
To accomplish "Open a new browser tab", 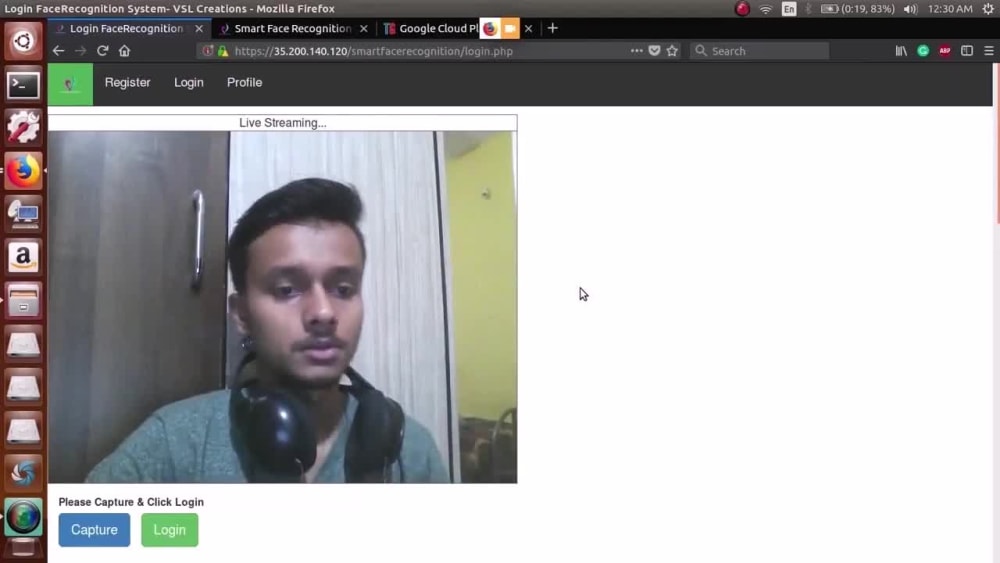I will pyautogui.click(x=552, y=28).
